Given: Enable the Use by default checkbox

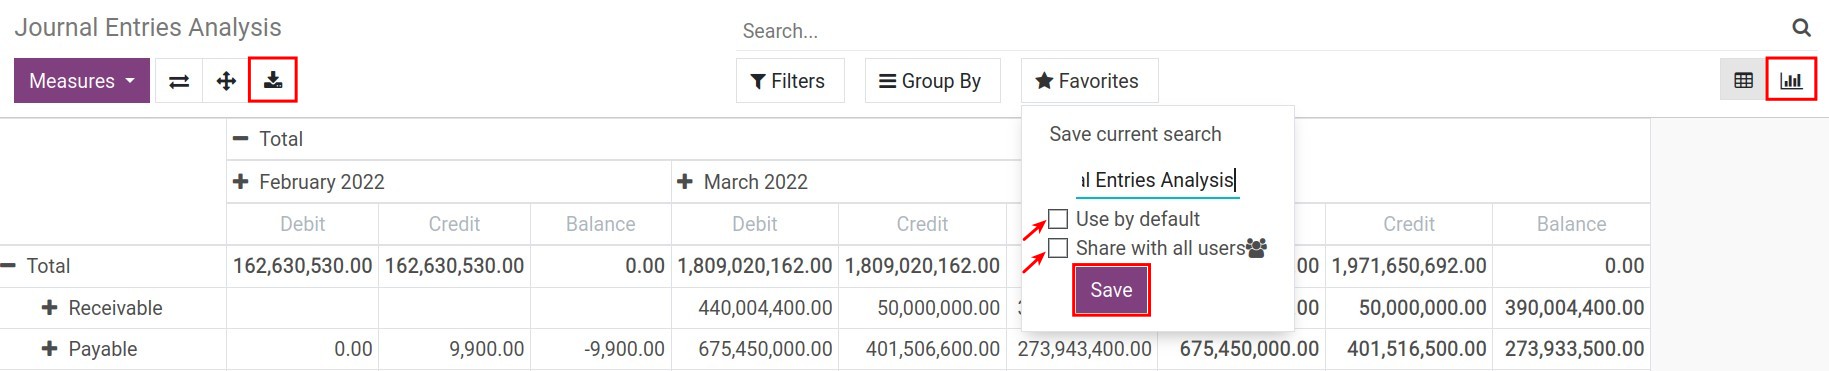Looking at the screenshot, I should 1058,219.
